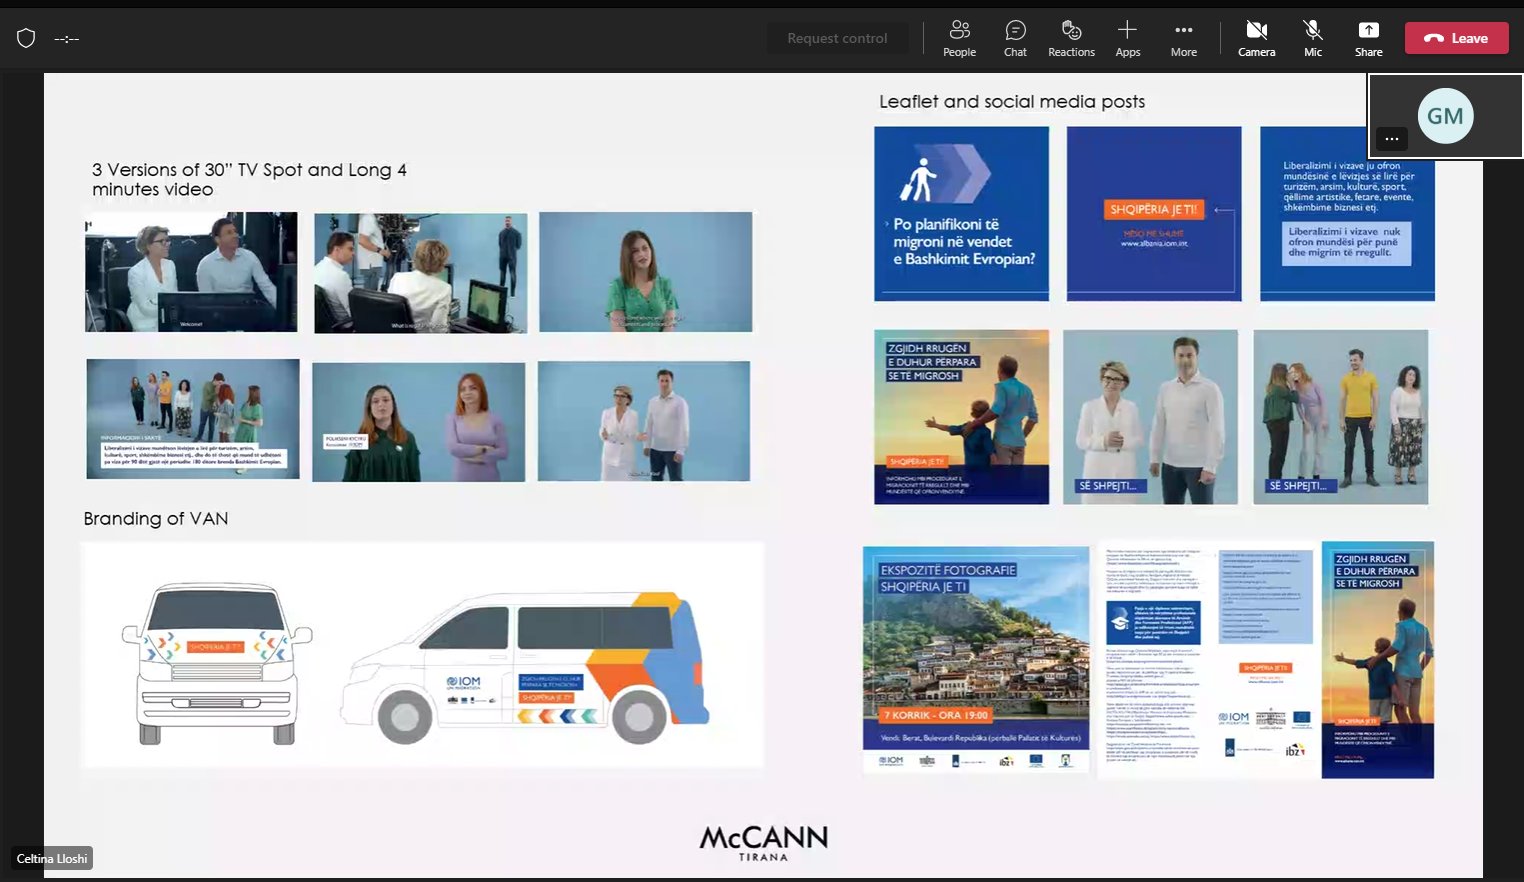This screenshot has height=882, width=1524.
Task: Turn on the Camera
Action: [x=1256, y=39]
